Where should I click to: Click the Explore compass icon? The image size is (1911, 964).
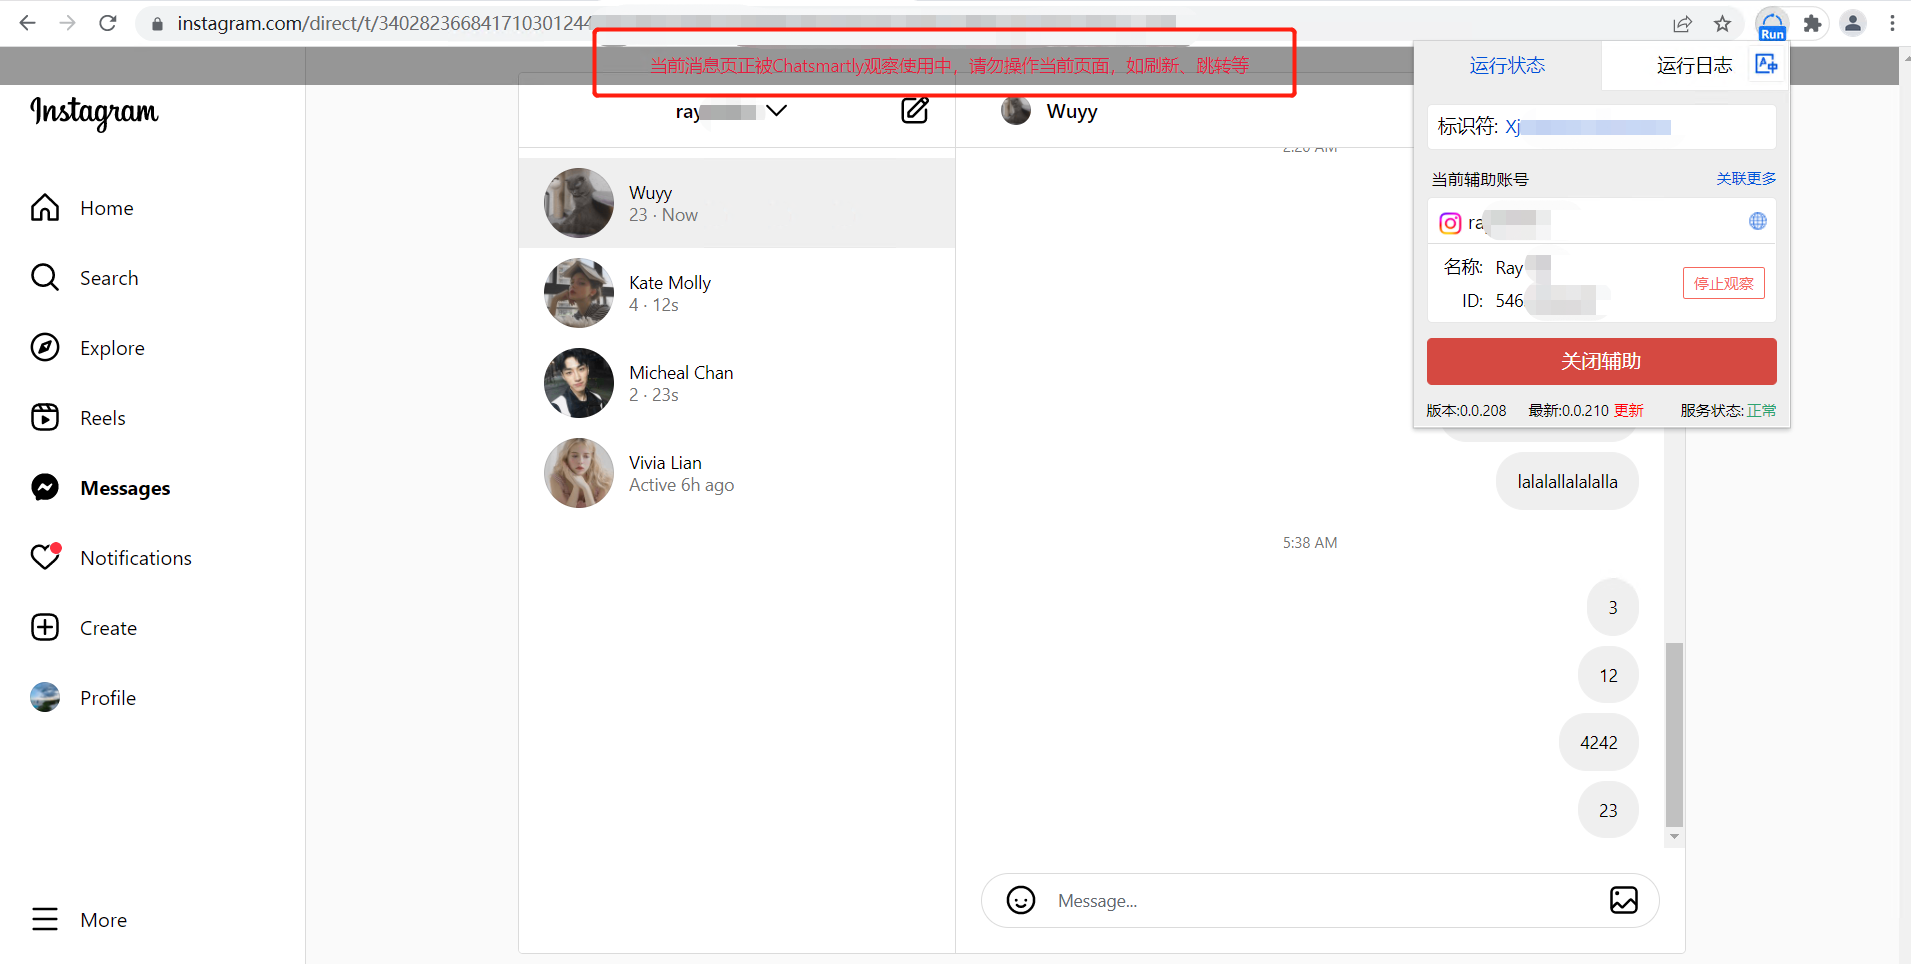pyautogui.click(x=45, y=347)
